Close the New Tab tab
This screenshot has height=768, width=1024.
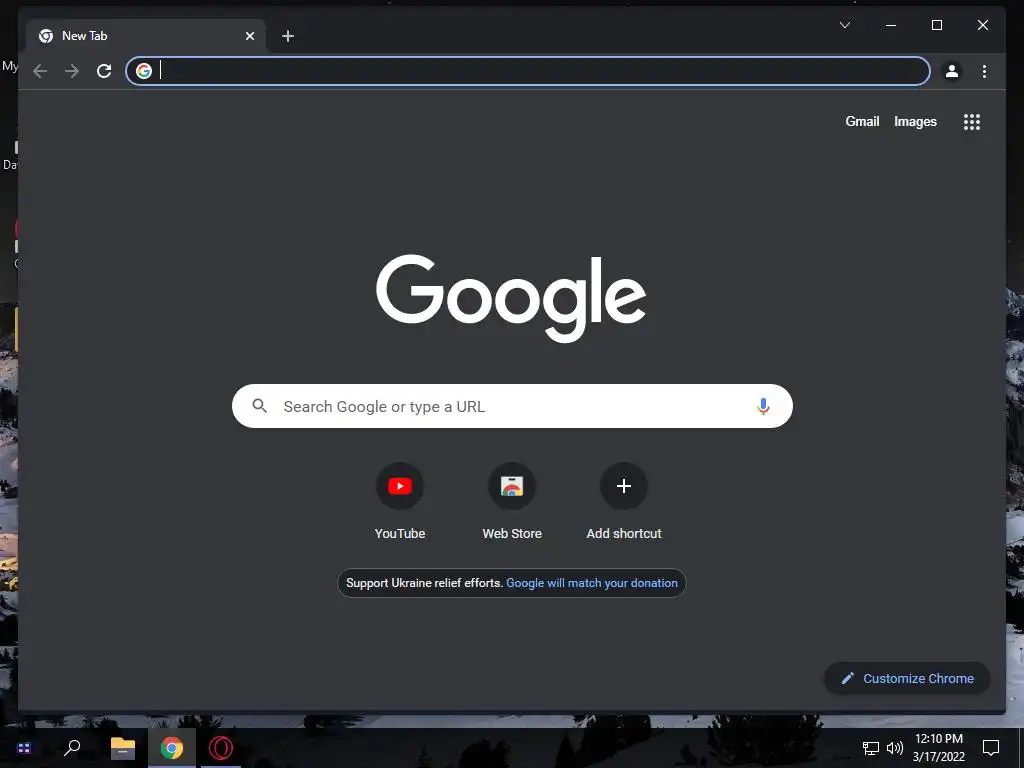[x=249, y=36]
